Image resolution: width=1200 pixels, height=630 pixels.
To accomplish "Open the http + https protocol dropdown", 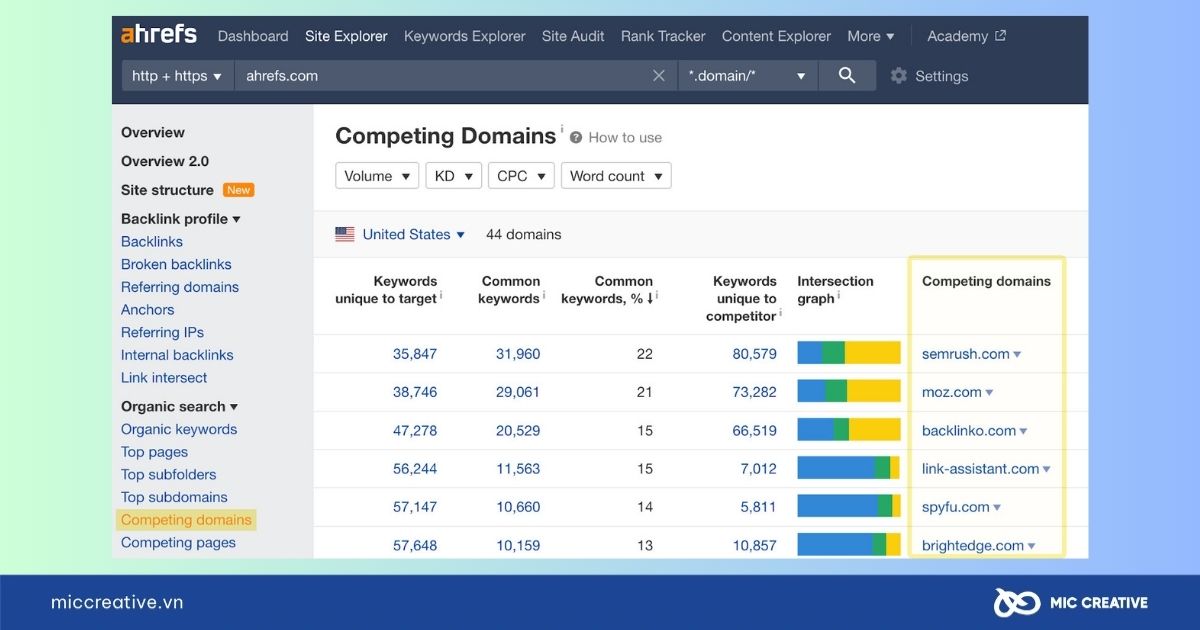I will pos(177,76).
